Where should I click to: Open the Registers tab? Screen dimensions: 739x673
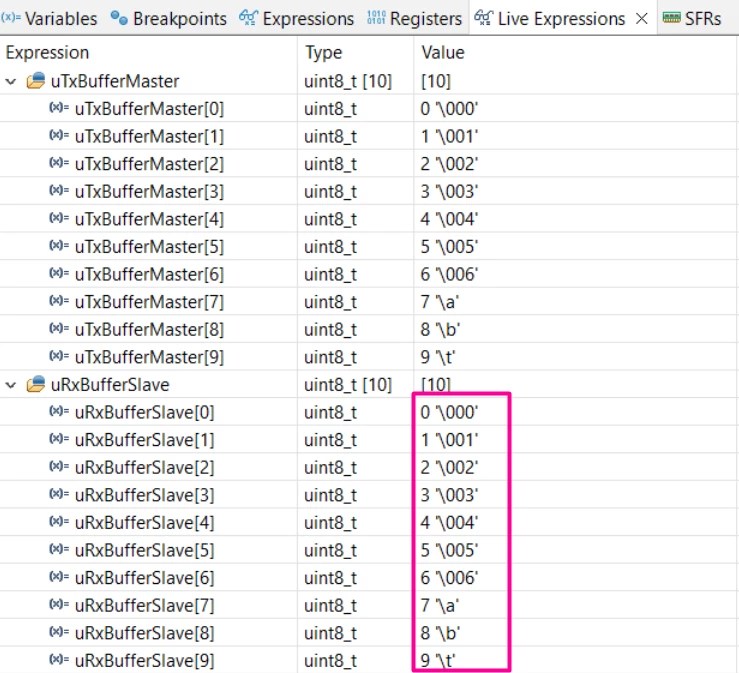click(x=415, y=19)
